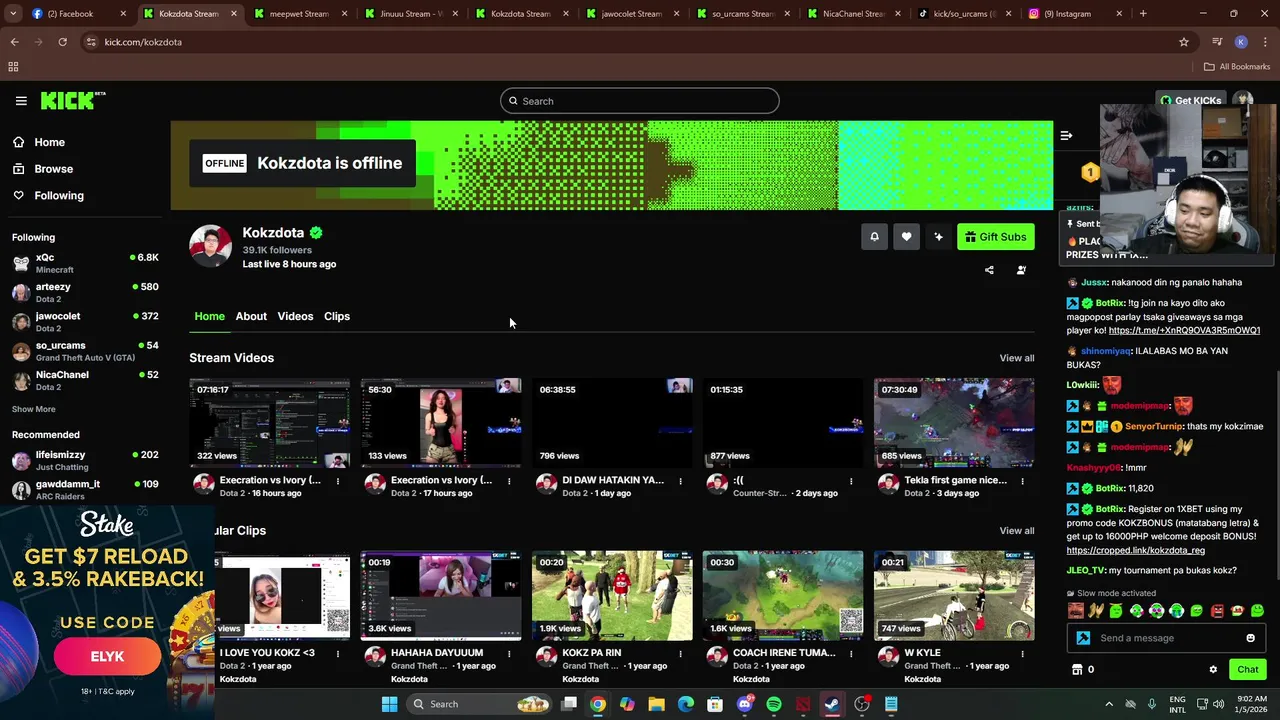Show hidden system tray icons
1280x720 pixels.
click(1108, 704)
